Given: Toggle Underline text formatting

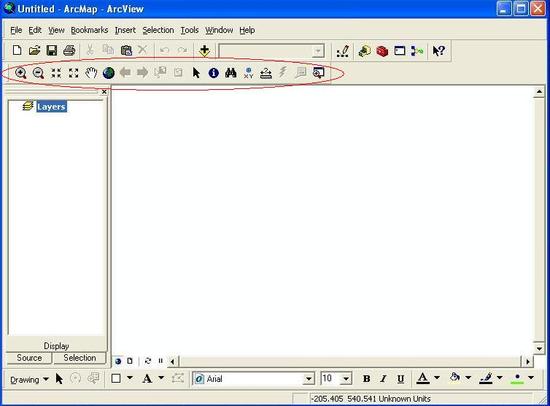Looking at the screenshot, I should pyautogui.click(x=400, y=379).
